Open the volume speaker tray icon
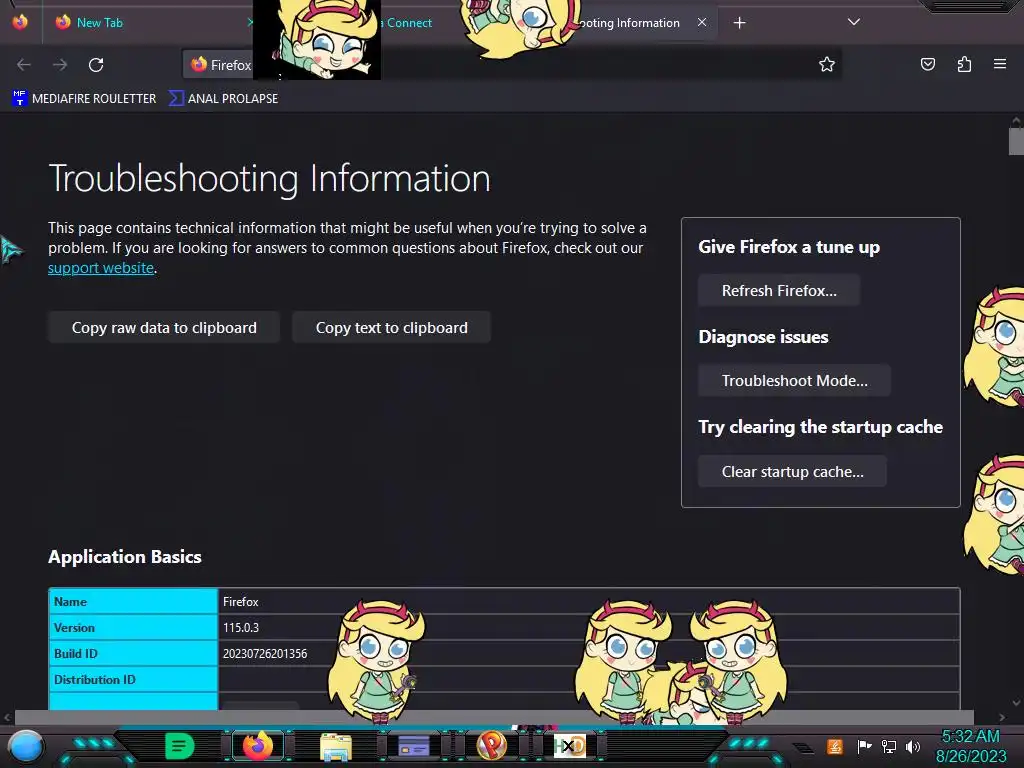This screenshot has height=768, width=1024. [913, 746]
